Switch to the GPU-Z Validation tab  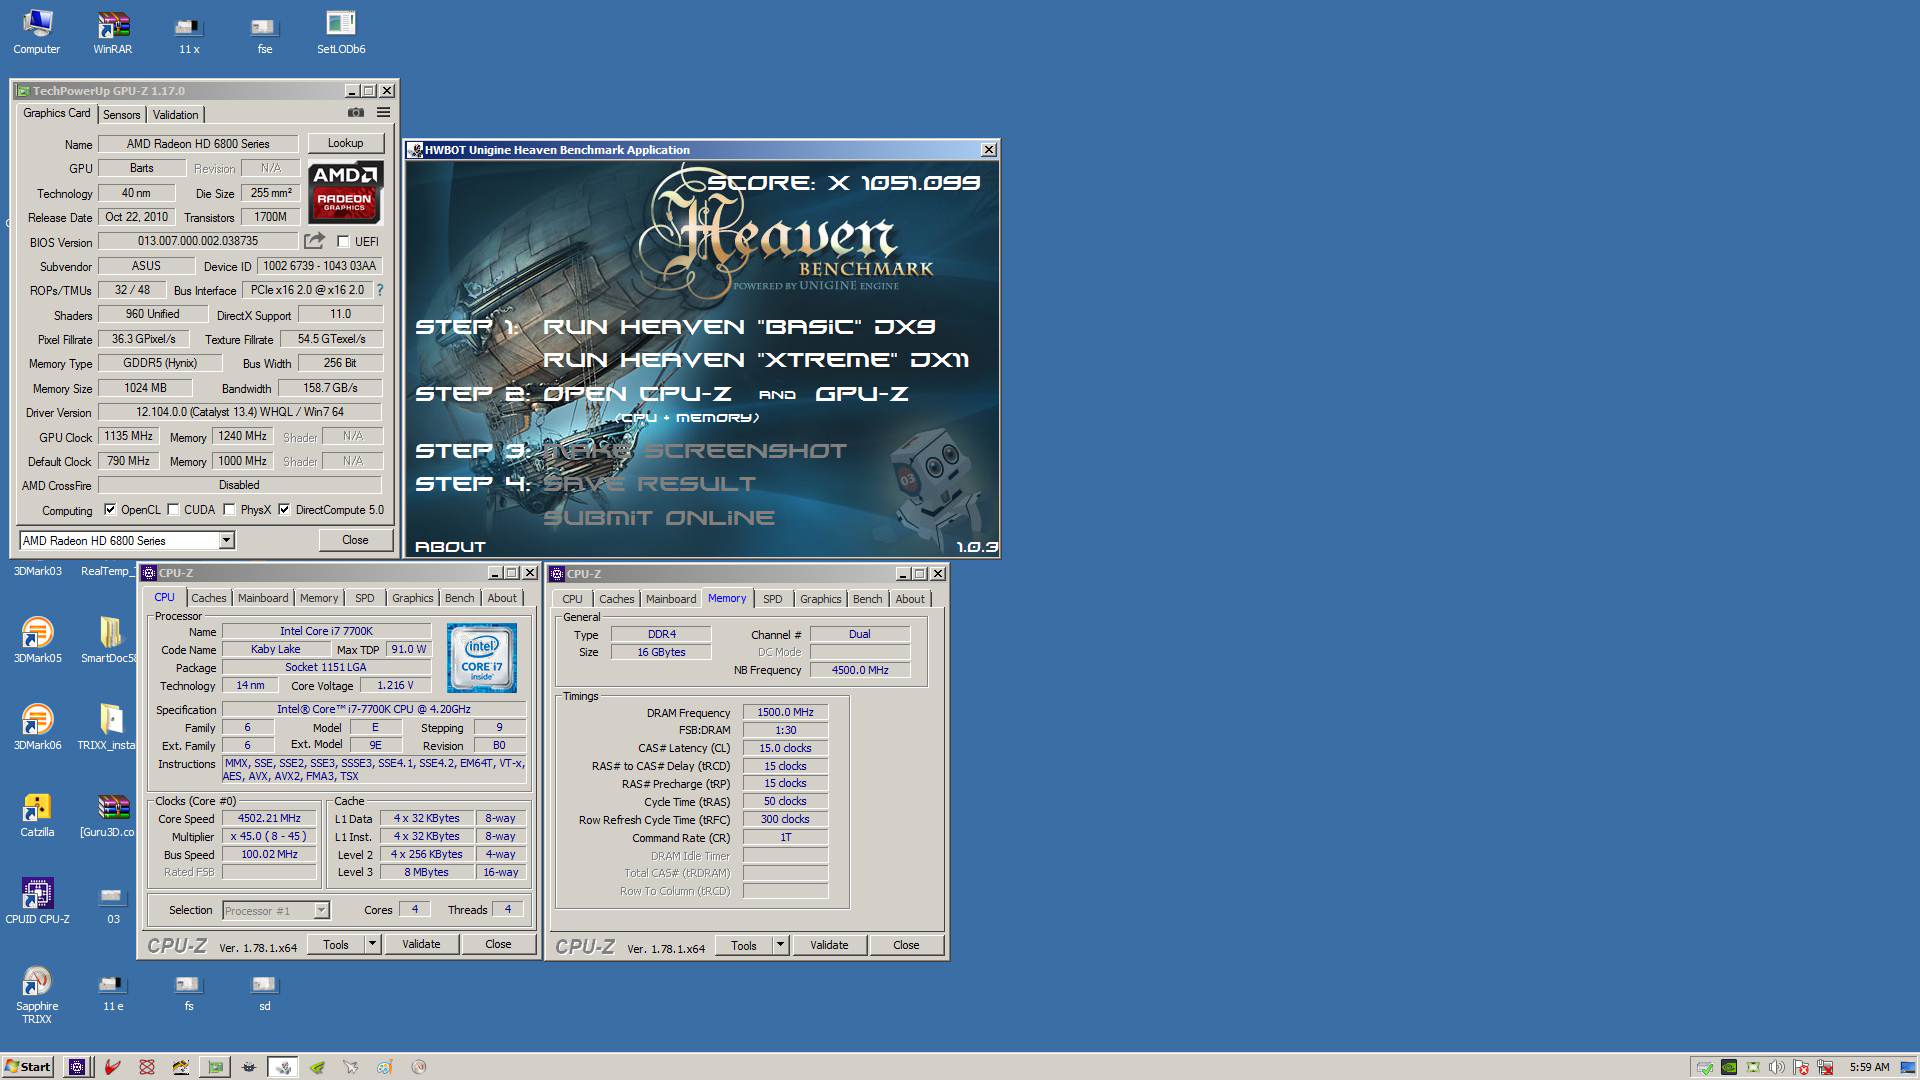click(x=176, y=115)
